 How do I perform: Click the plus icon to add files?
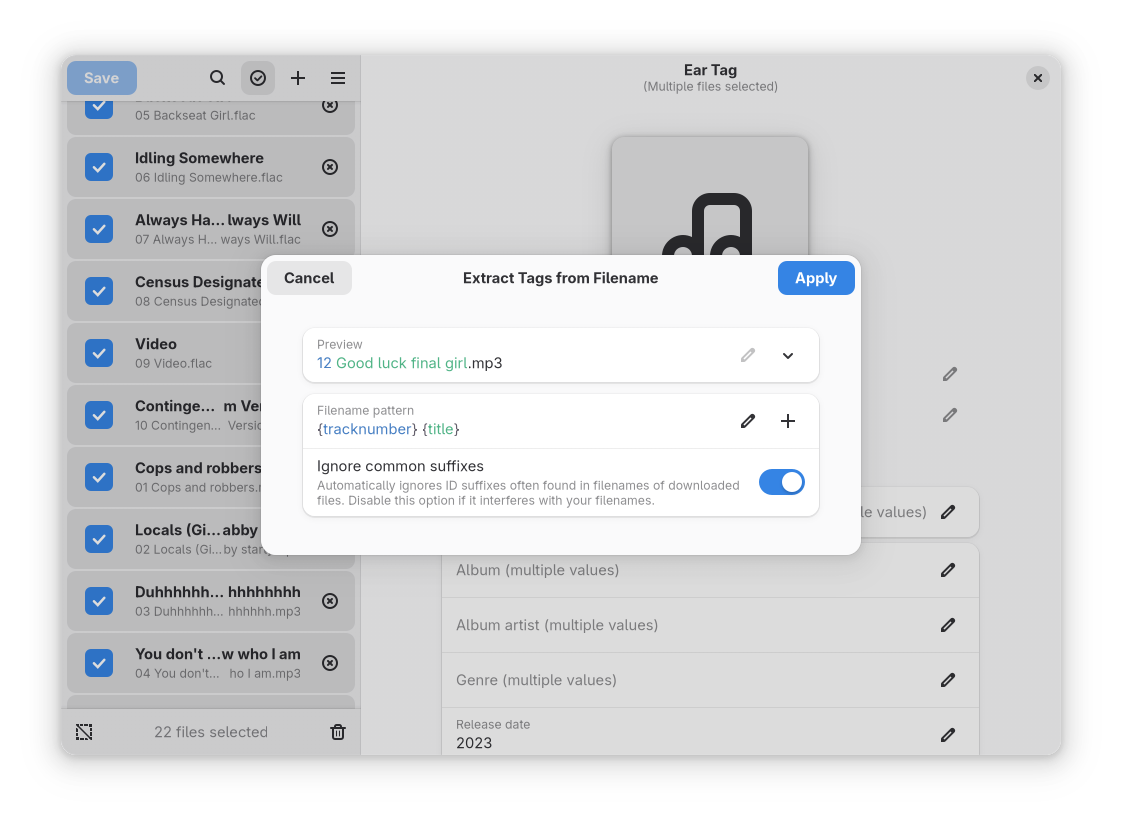tap(298, 78)
